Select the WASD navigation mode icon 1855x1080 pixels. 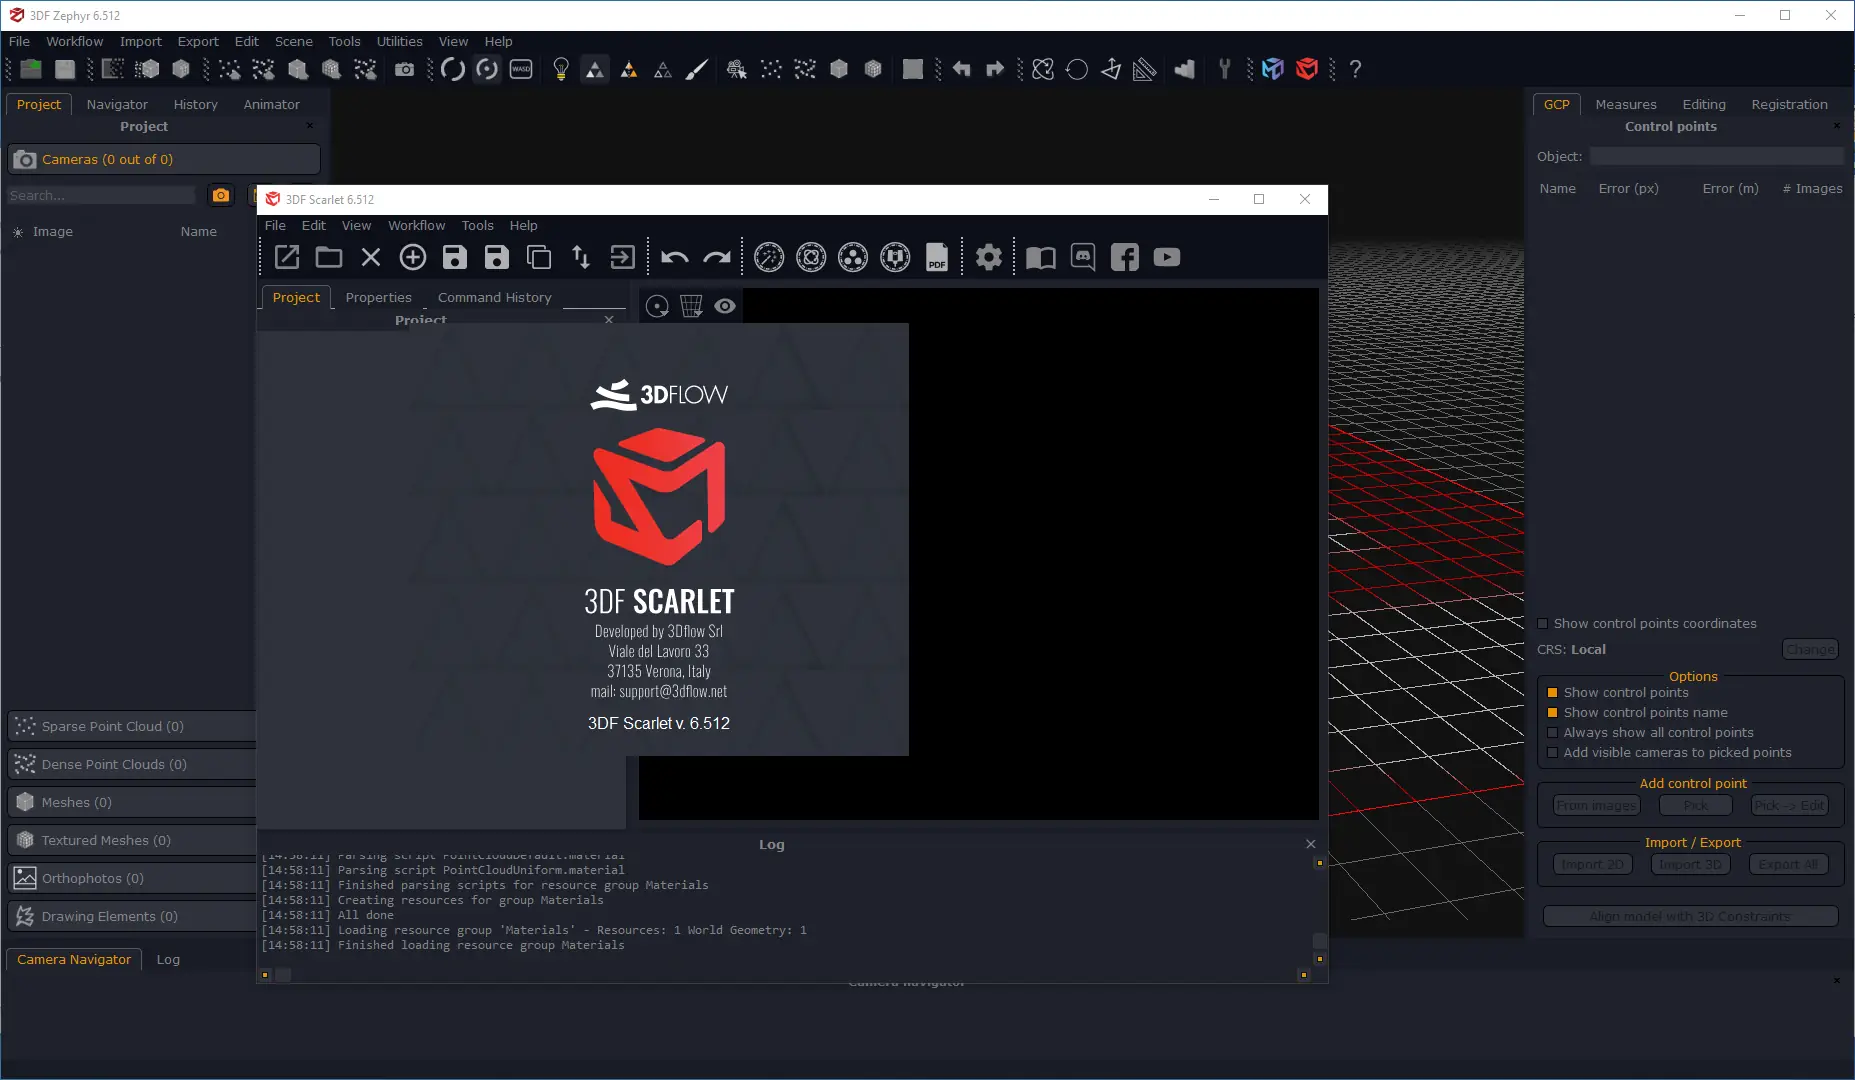coord(521,69)
